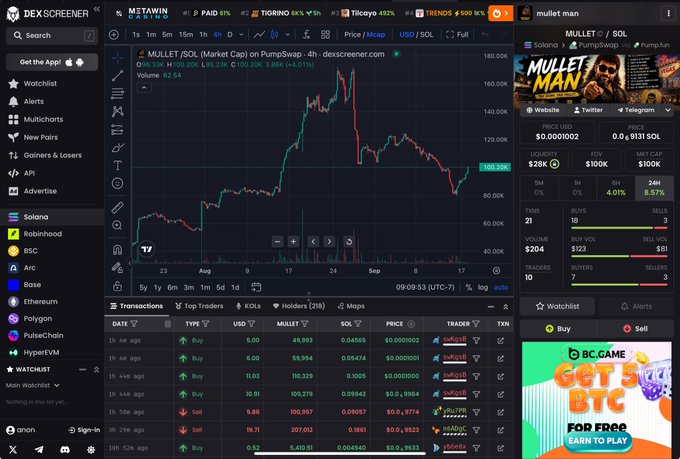Open the forecasting and measurement tools
The image size is (680, 459).
118,129
